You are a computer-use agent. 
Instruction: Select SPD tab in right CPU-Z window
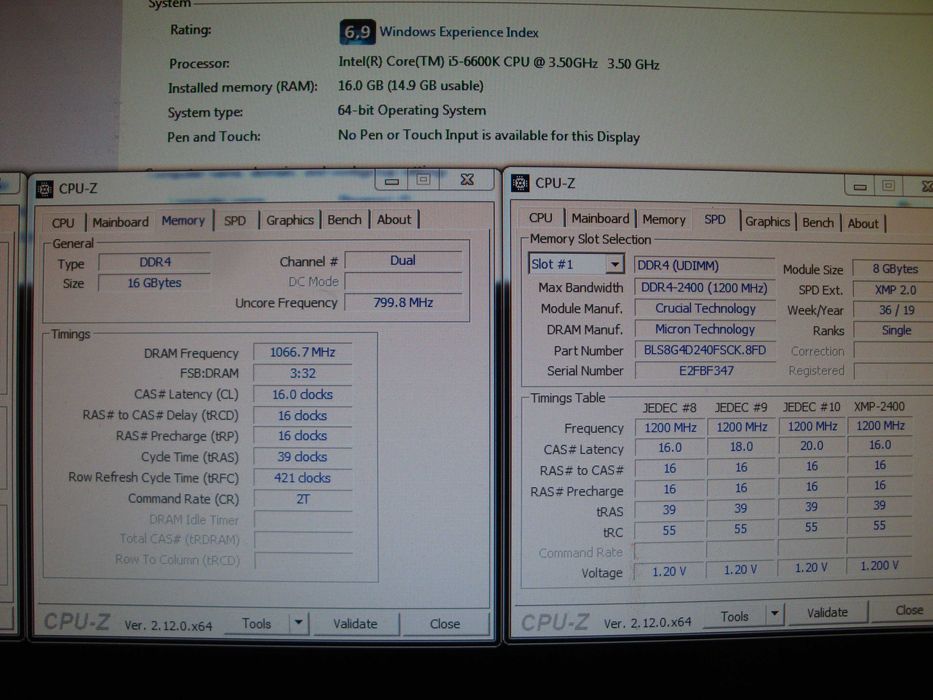(x=715, y=220)
